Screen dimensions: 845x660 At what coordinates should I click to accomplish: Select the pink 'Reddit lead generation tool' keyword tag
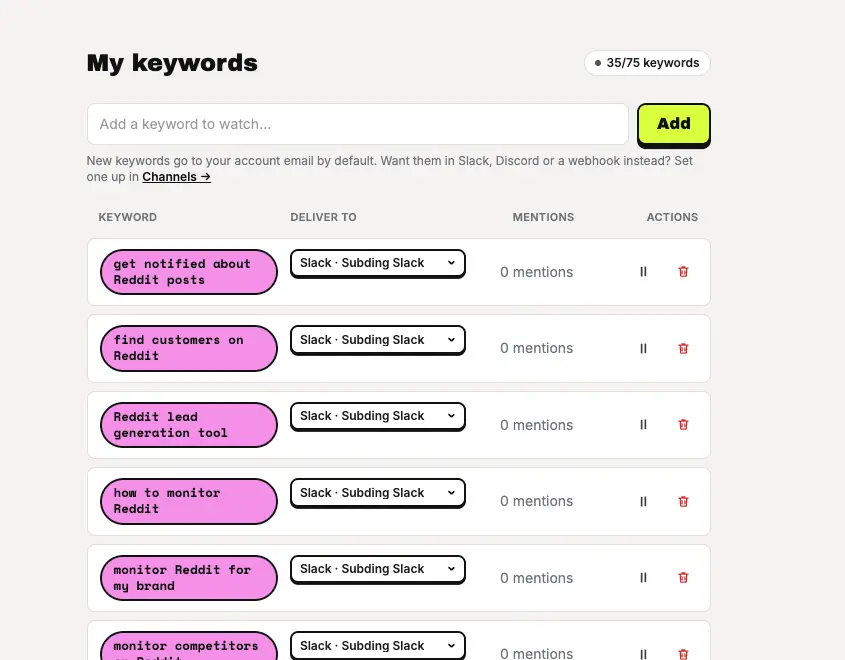pyautogui.click(x=189, y=425)
